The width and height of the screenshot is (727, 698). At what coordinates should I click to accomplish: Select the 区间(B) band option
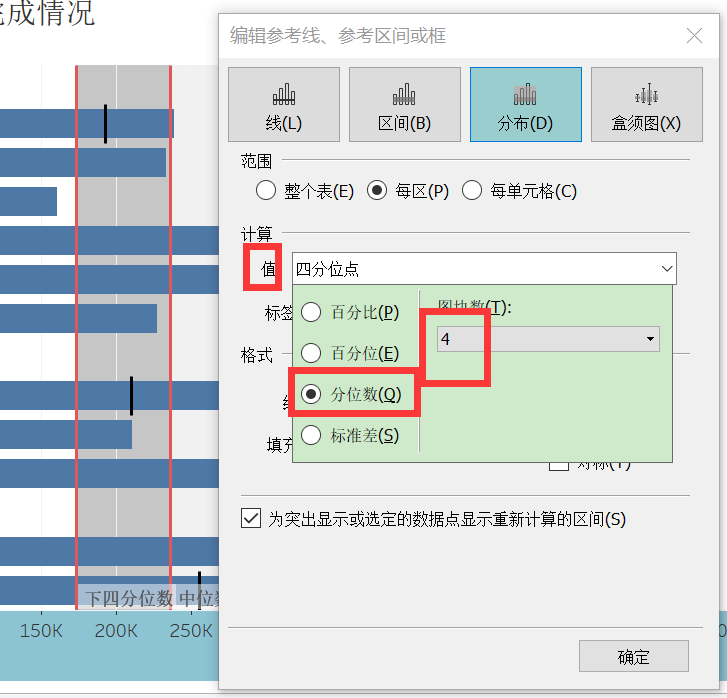[x=405, y=104]
